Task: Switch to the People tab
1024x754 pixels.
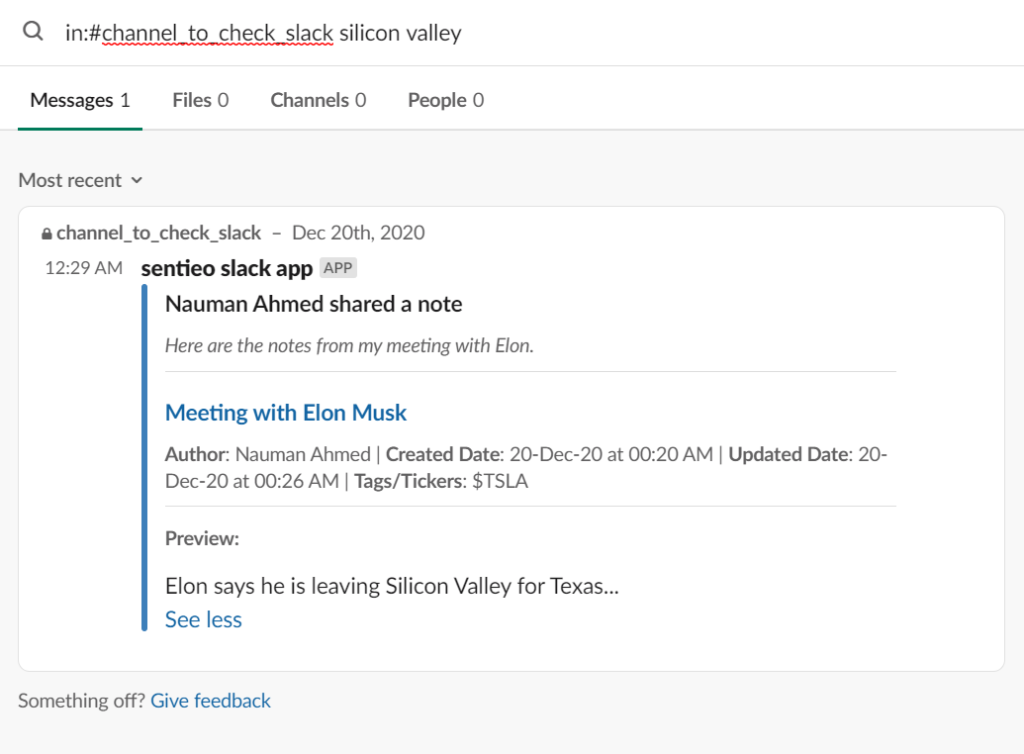Action: [445, 100]
